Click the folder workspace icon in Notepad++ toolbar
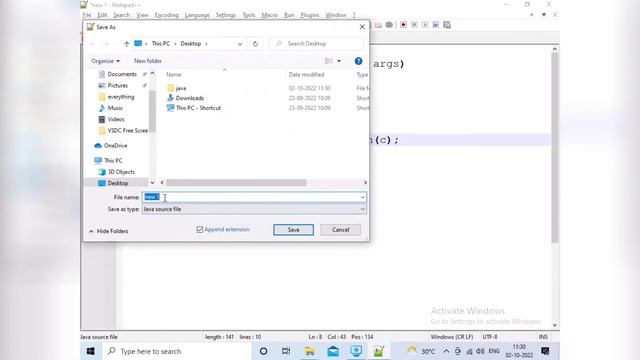640x360 pixels. (x=378, y=25)
